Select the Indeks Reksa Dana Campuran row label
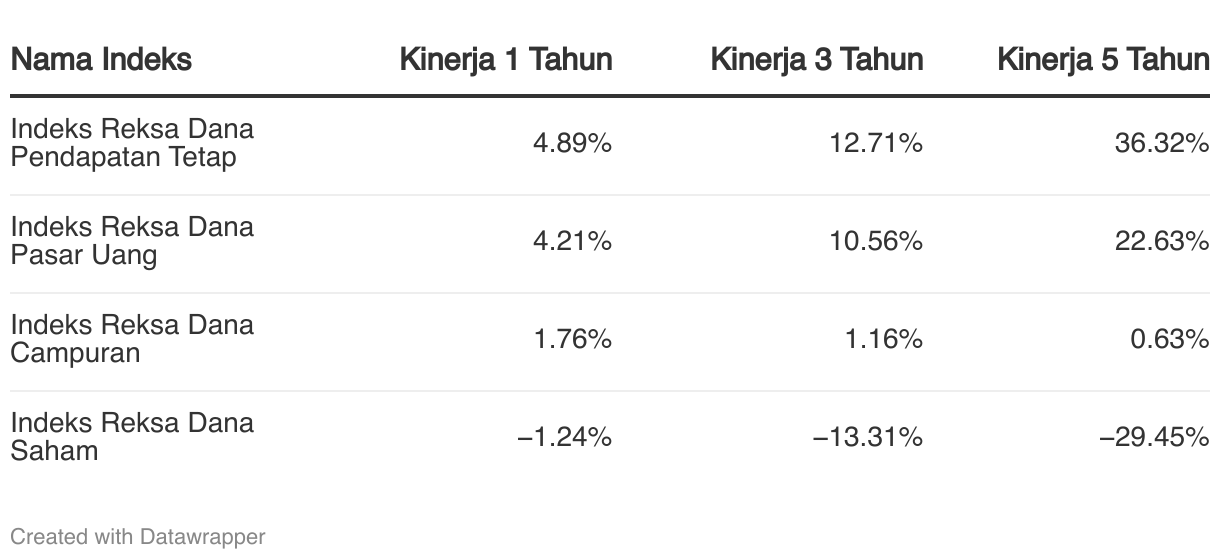Screen dimensions: 1220x560 pos(132,339)
